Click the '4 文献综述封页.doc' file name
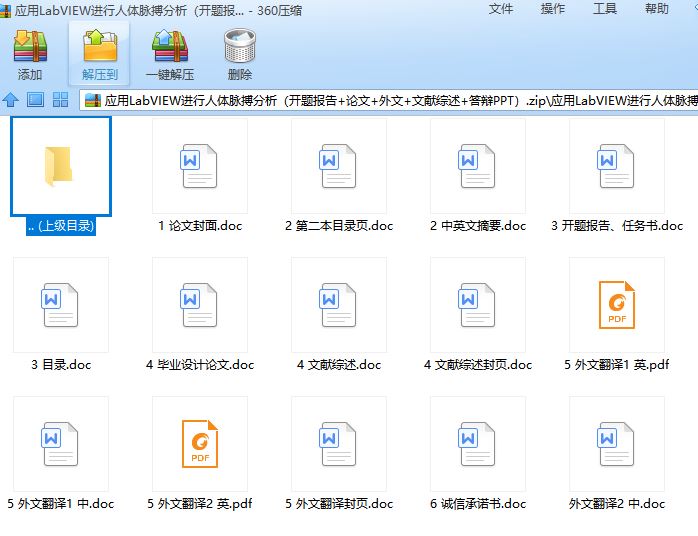 [478, 365]
